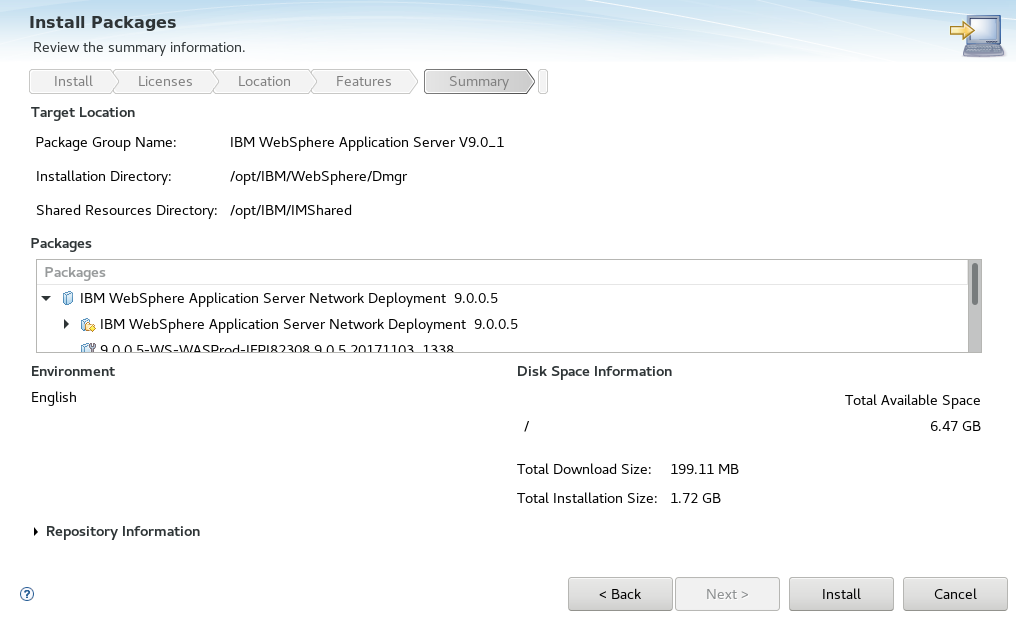Select the Summary wizard step
The image size is (1016, 625).
(x=479, y=82)
